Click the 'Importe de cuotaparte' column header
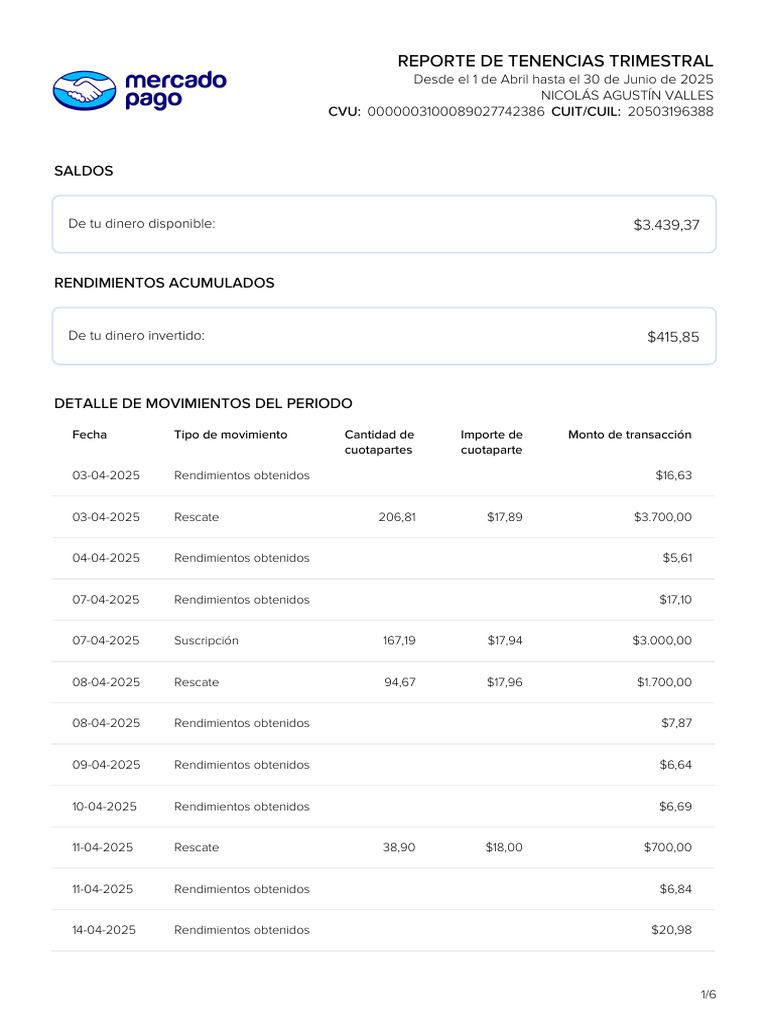Viewport: 768px width, 1024px height. point(492,442)
